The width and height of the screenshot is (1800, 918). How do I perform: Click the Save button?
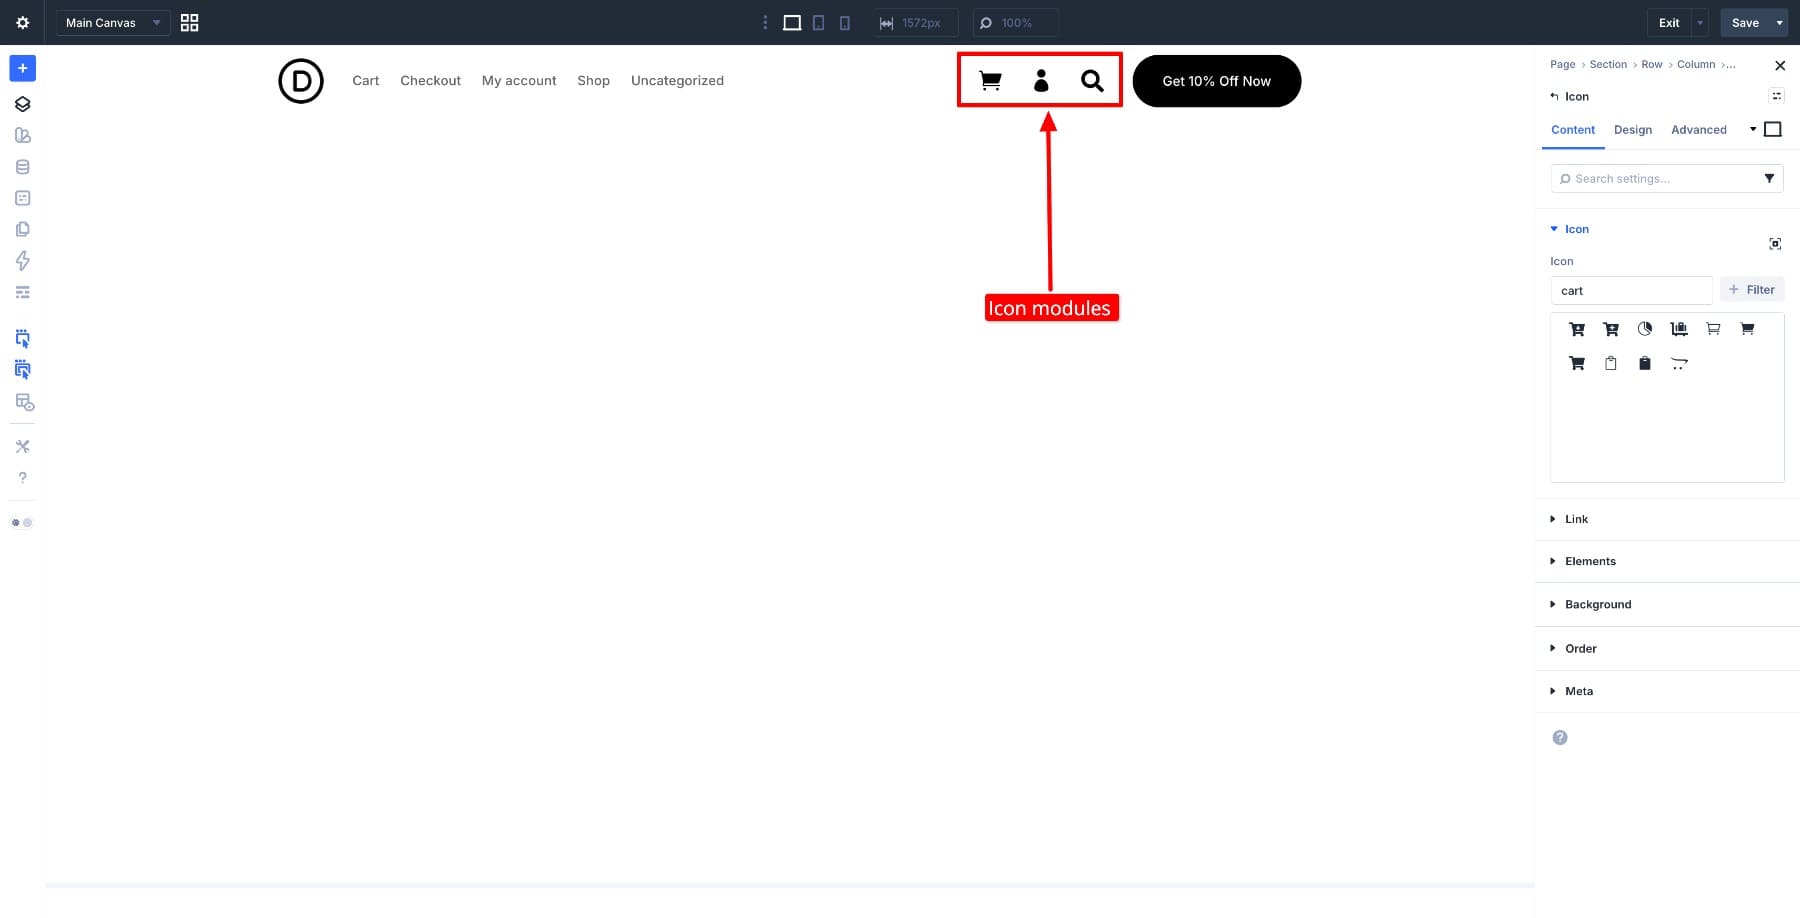(1745, 22)
